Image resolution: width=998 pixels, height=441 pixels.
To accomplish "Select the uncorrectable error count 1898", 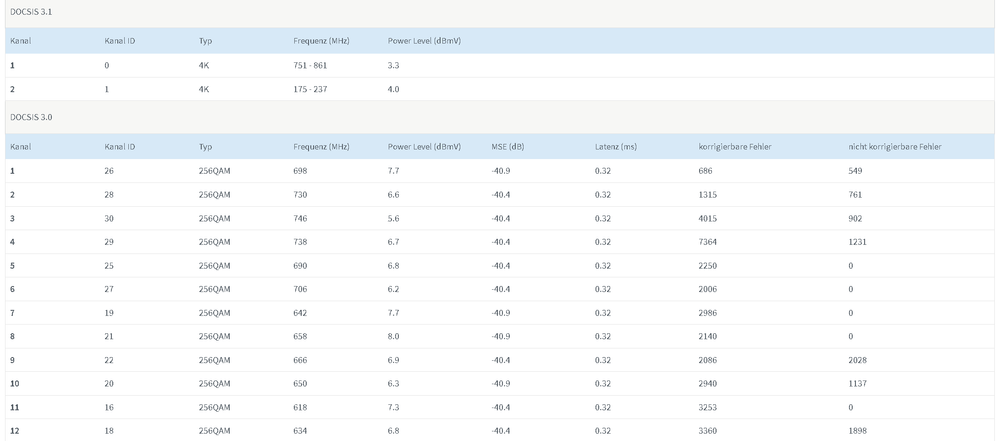I will click(x=857, y=431).
